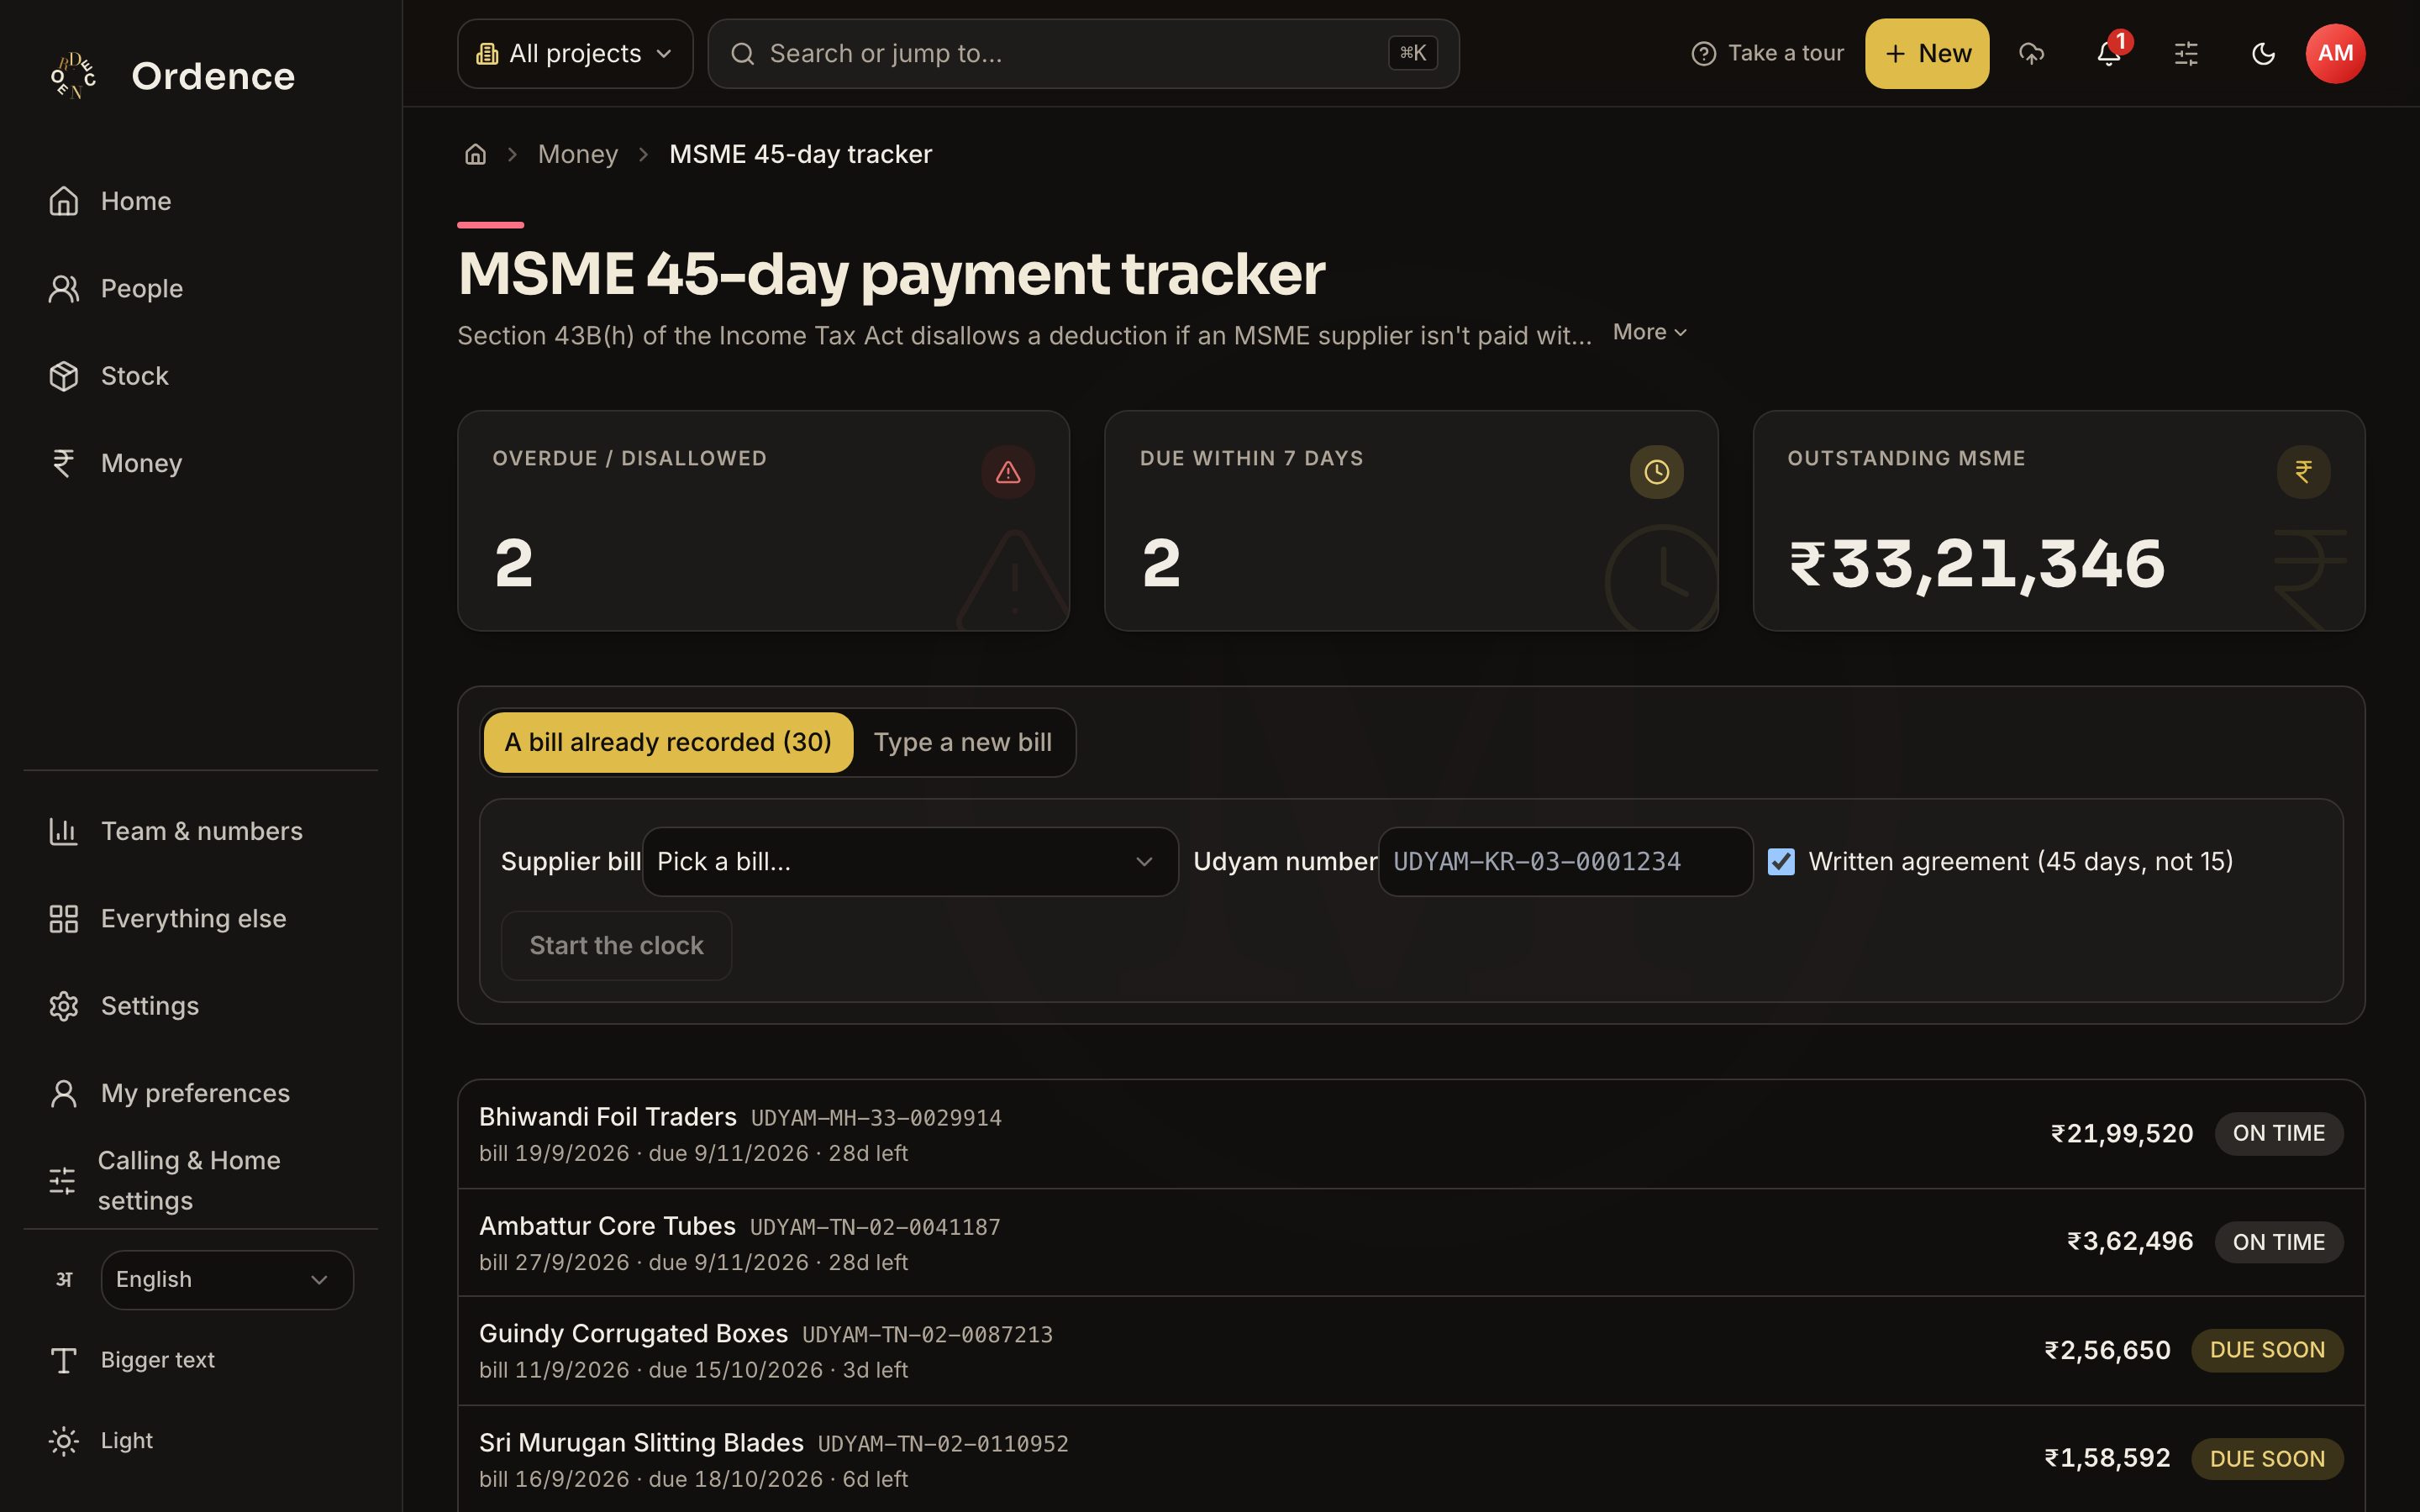This screenshot has width=2420, height=1512.
Task: Click the clock icon on Due within 7 days card
Action: tap(1656, 472)
